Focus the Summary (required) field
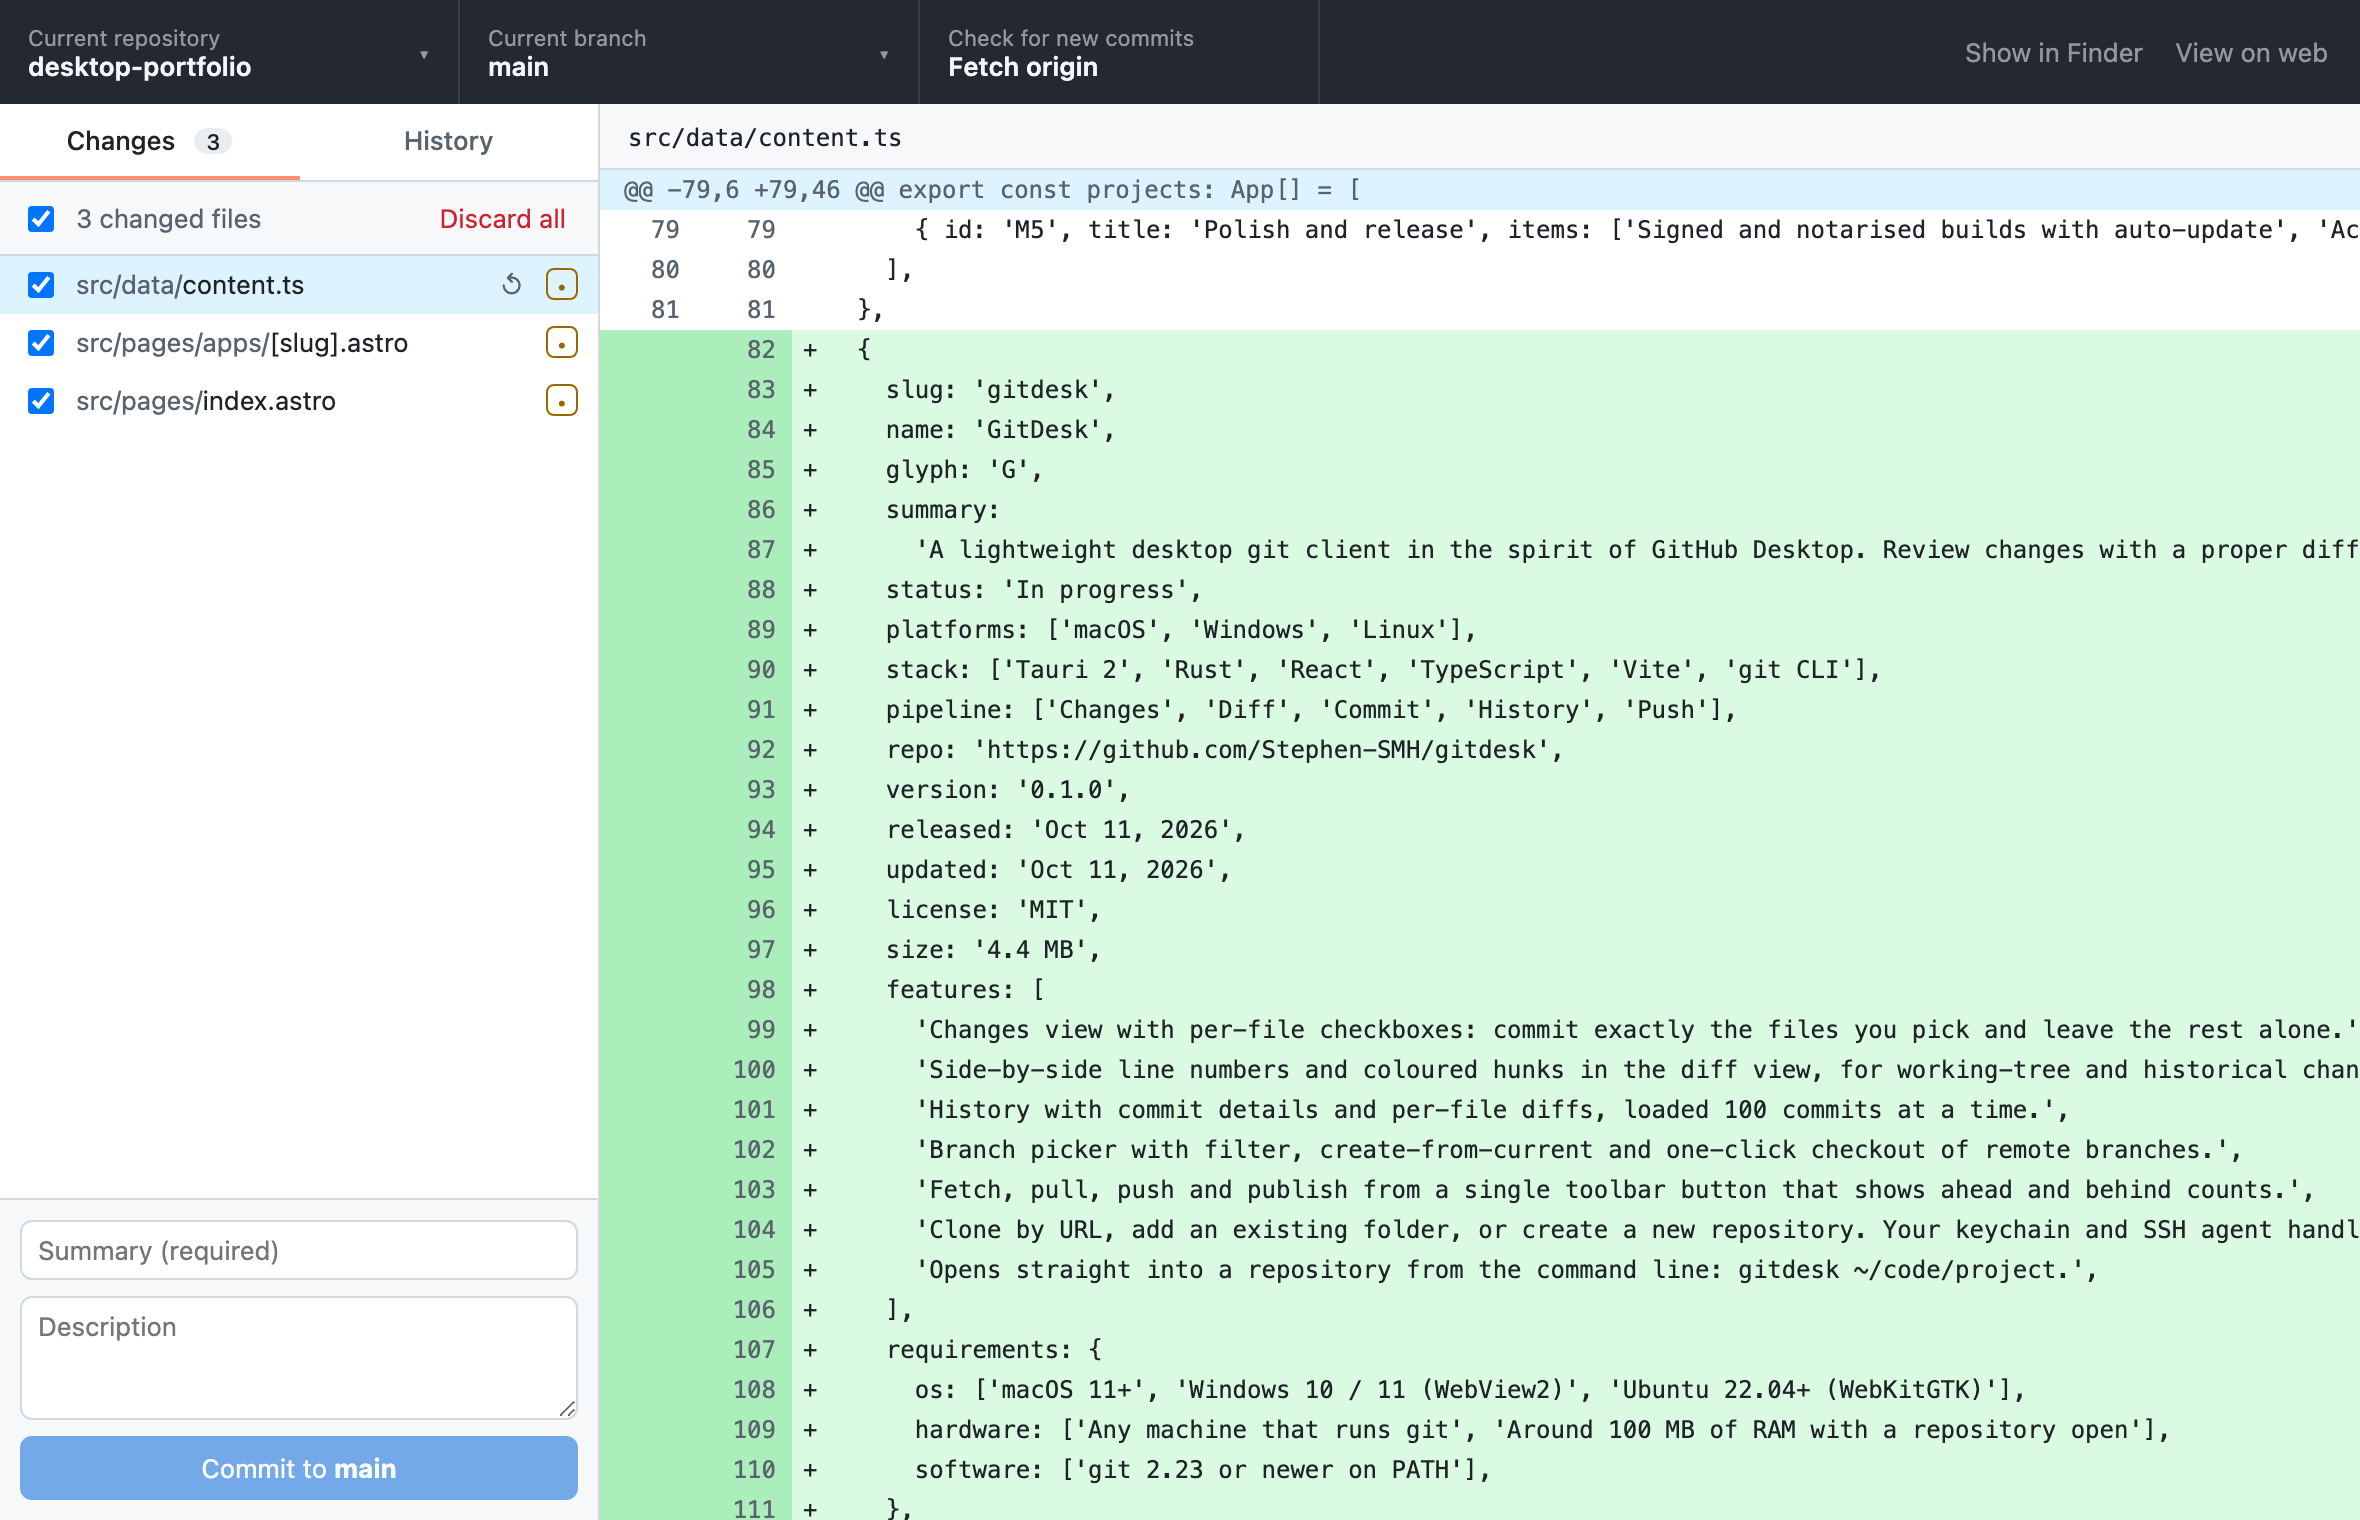Screen dimensions: 2360x1520 click(x=299, y=1250)
